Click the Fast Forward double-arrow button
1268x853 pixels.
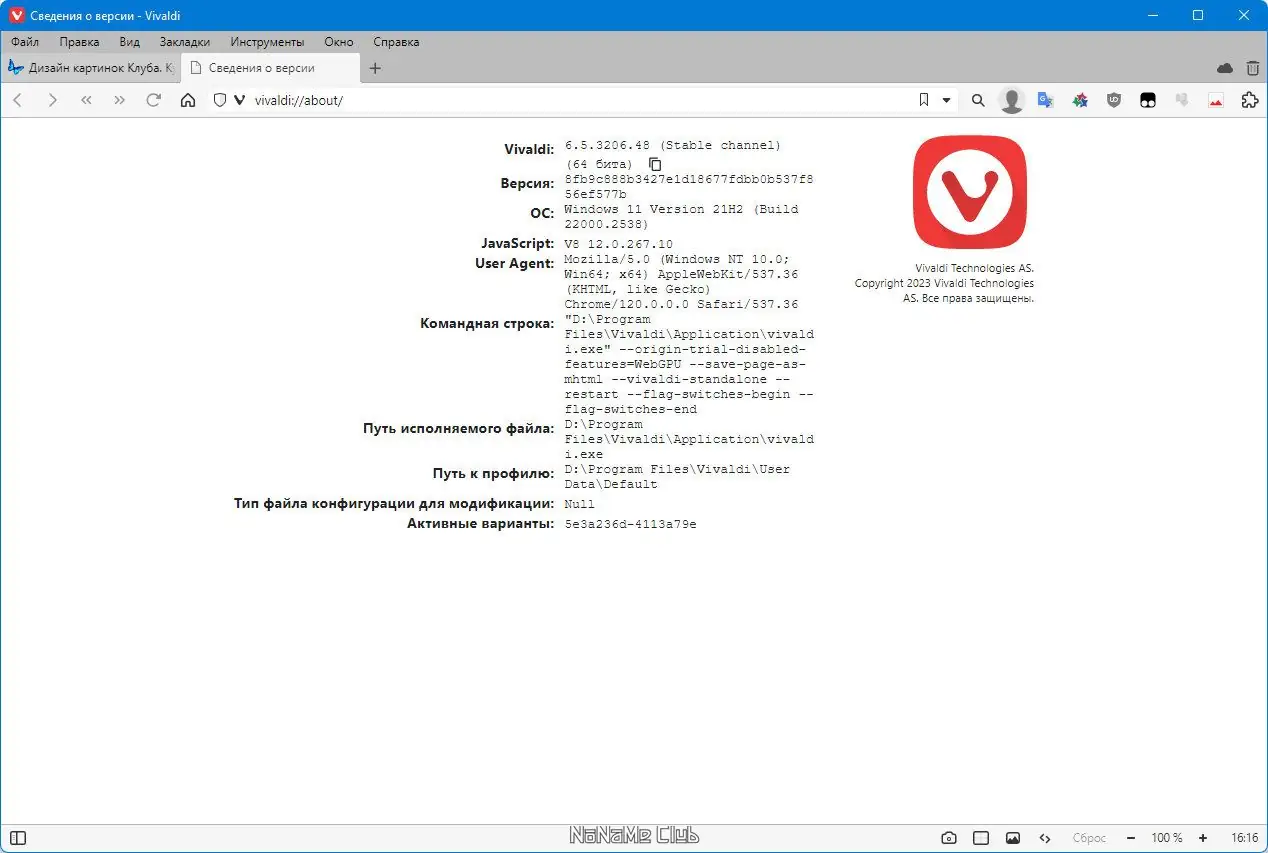120,100
